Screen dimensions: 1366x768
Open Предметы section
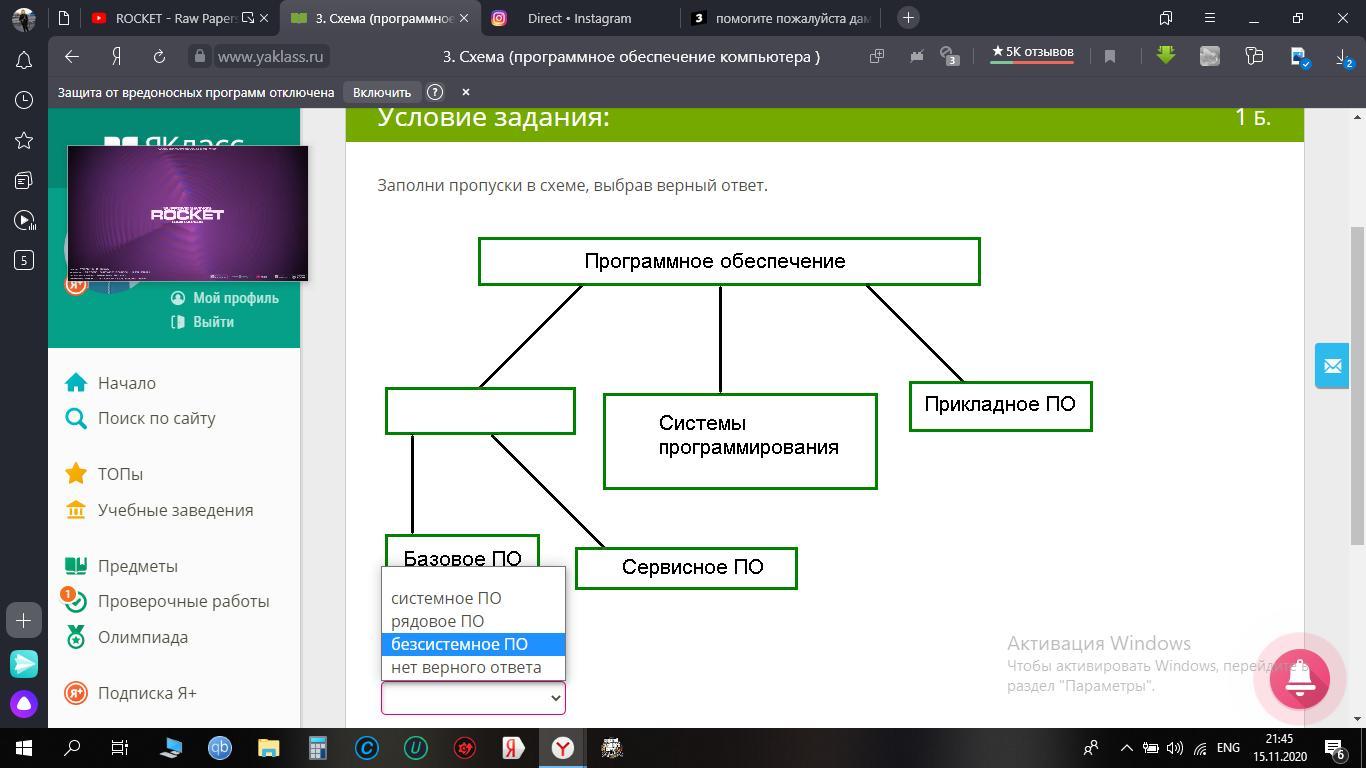121,566
